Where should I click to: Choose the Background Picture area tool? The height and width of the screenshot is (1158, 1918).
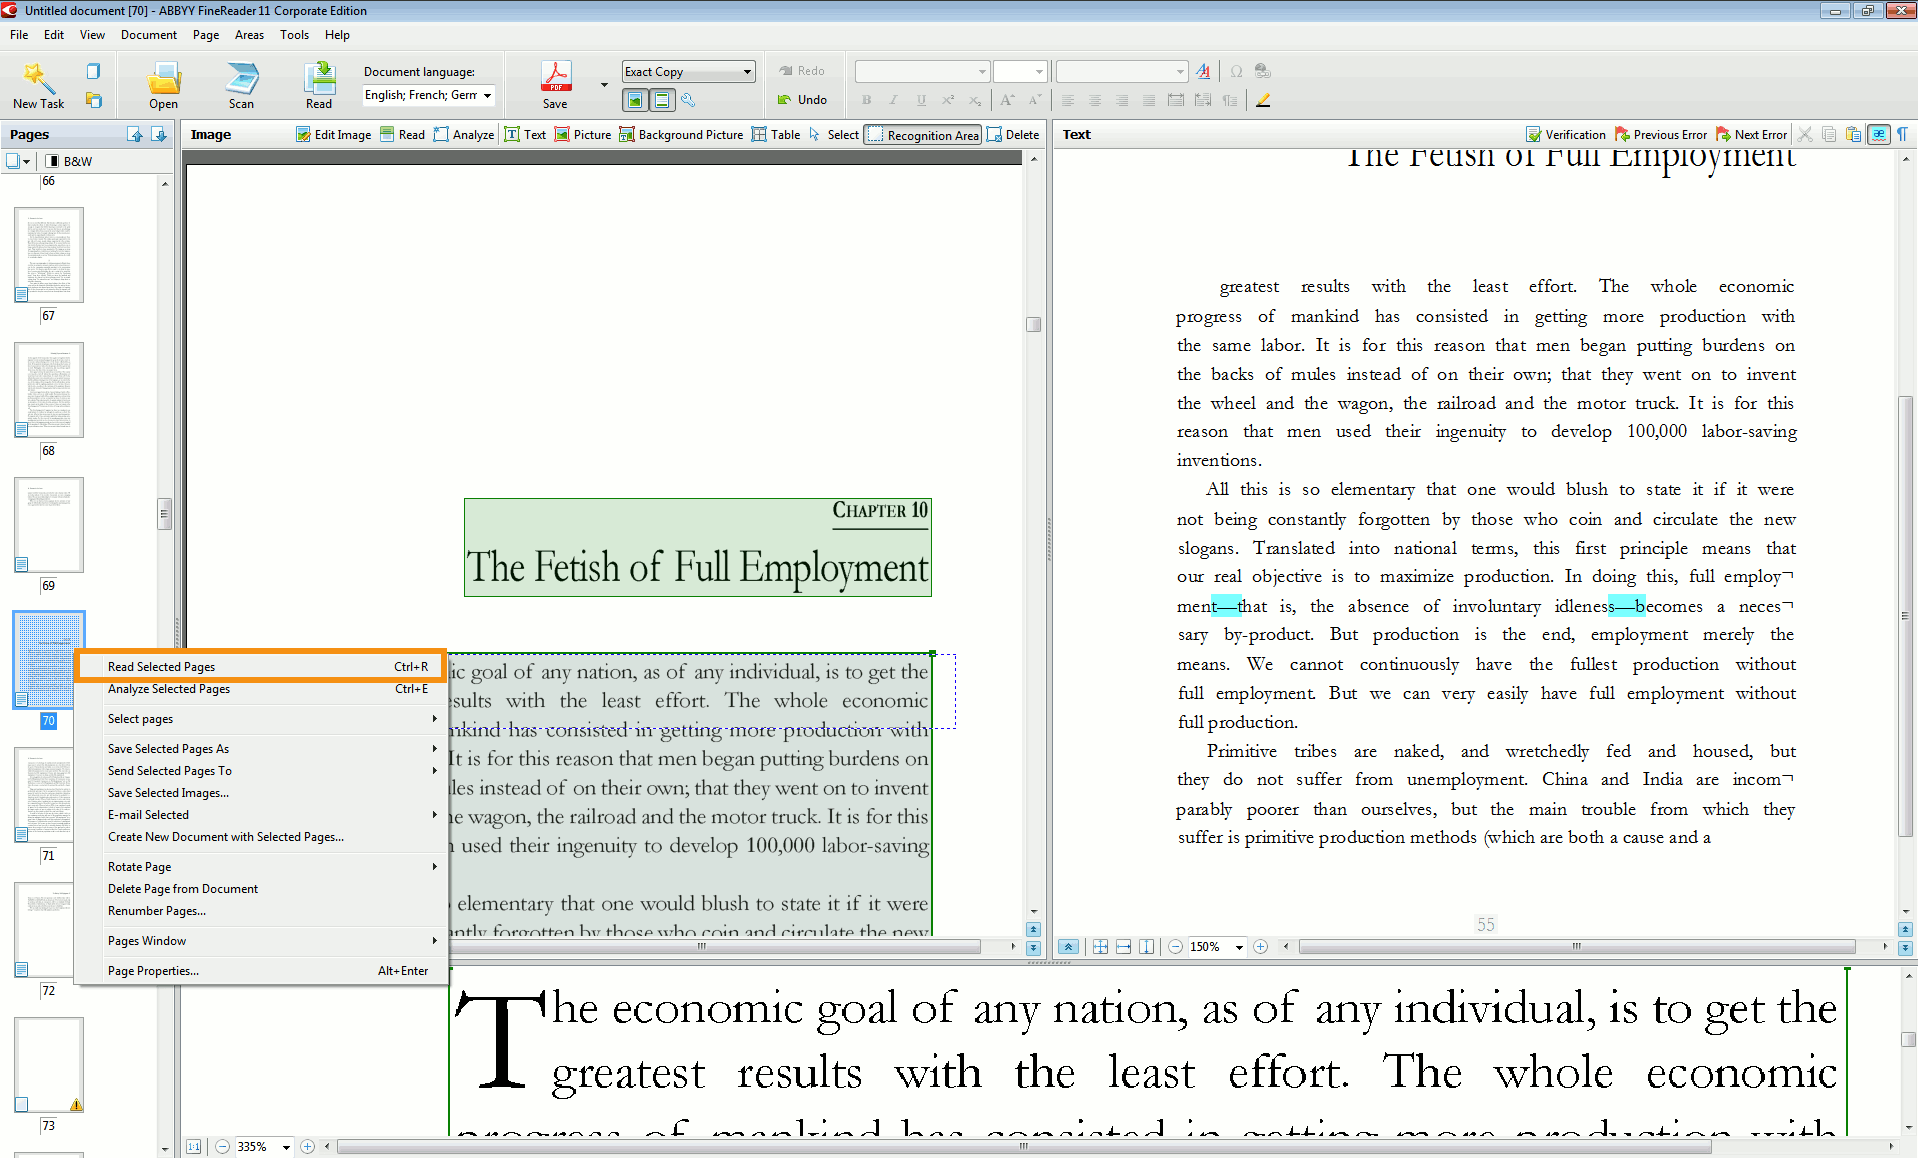coord(681,135)
